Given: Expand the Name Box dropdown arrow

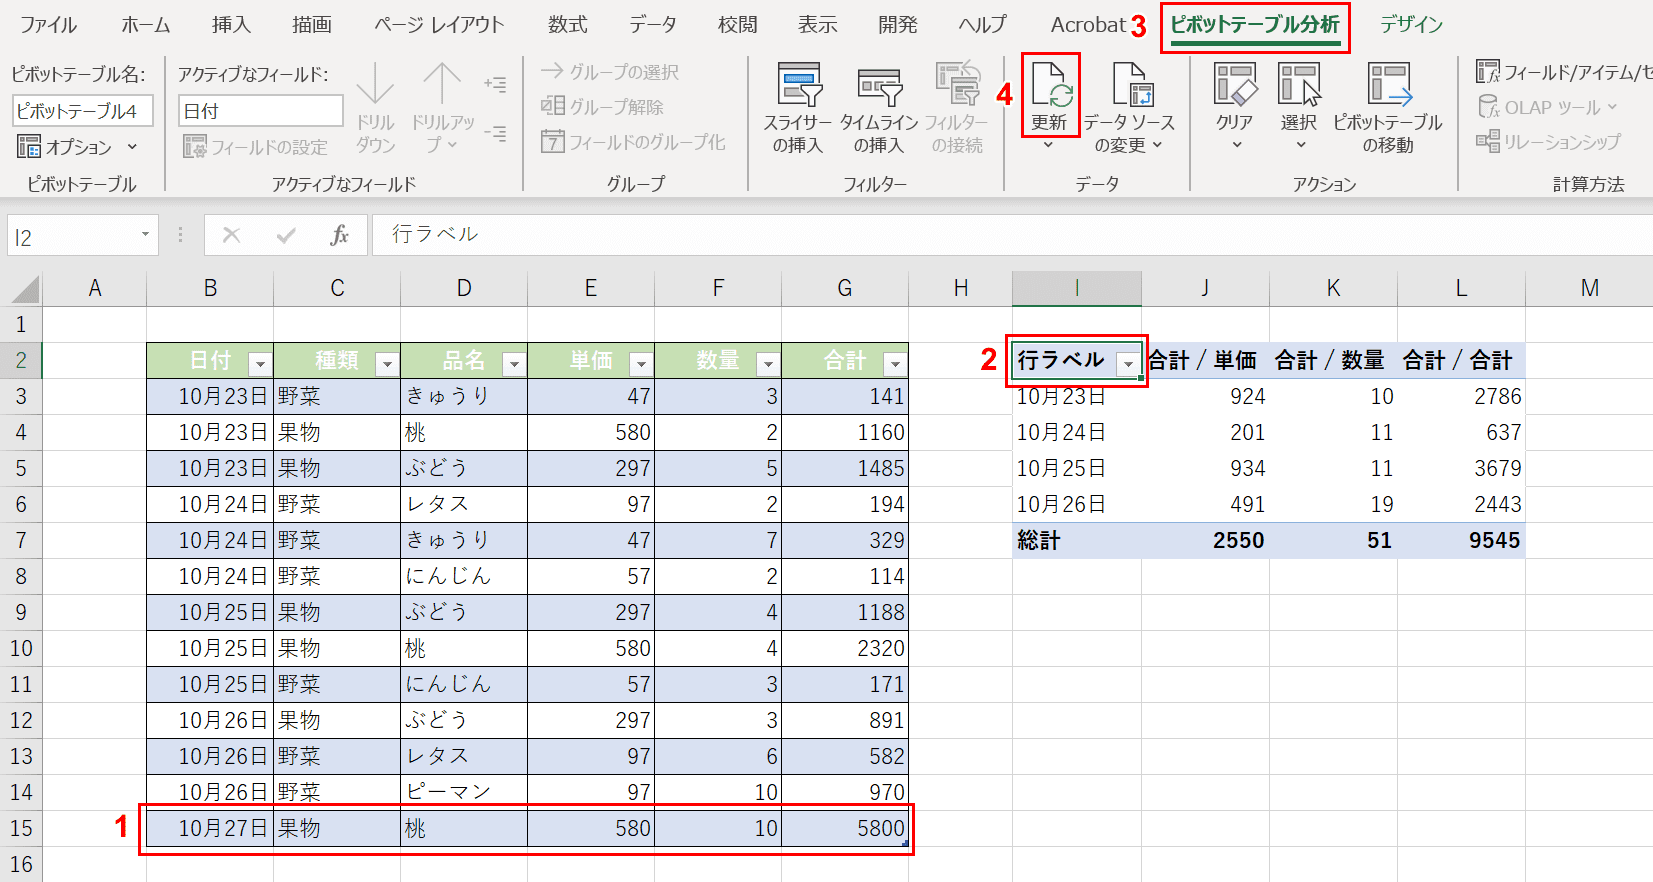Looking at the screenshot, I should tap(145, 235).
